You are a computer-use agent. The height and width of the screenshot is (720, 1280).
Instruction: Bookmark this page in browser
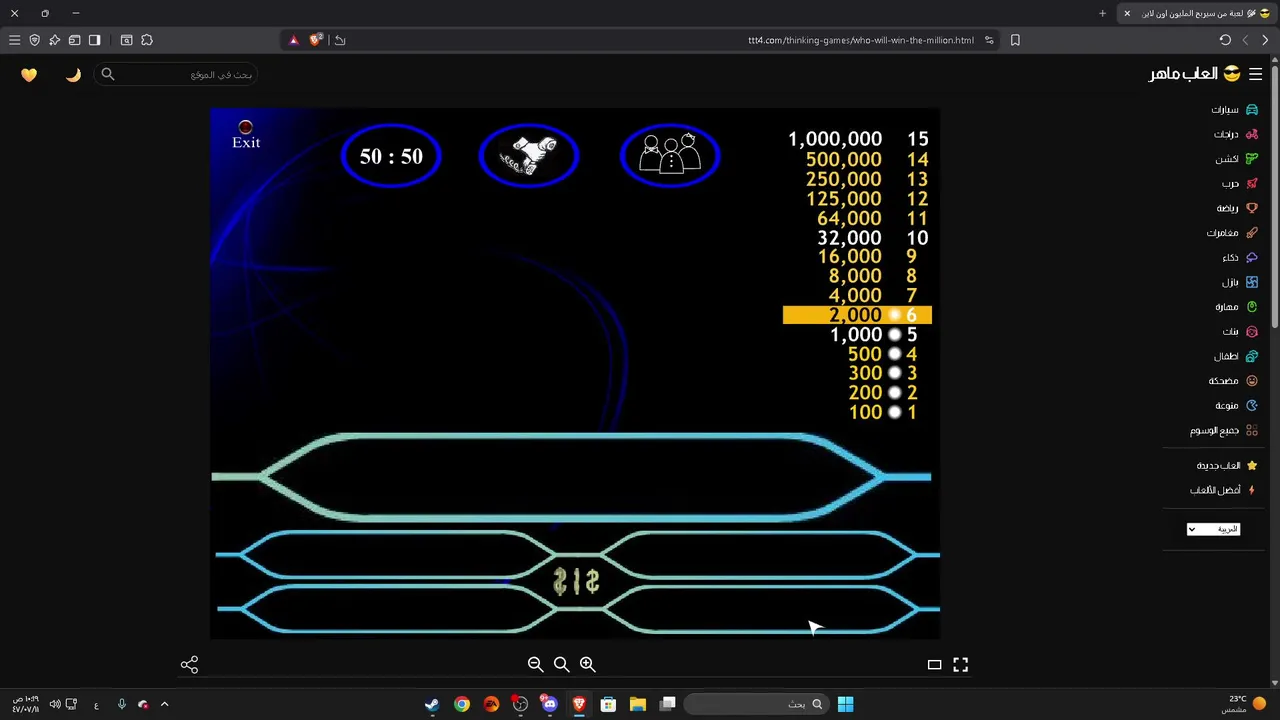click(1015, 40)
